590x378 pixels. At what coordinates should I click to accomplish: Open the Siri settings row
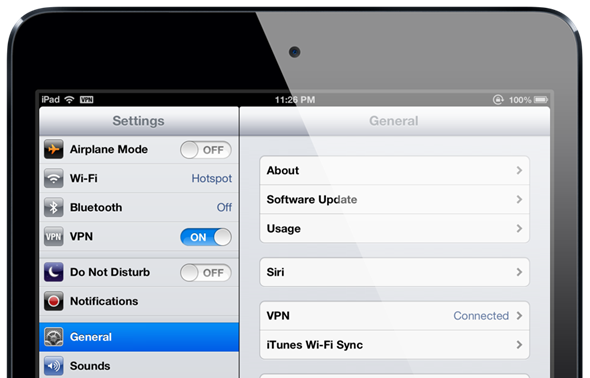click(394, 272)
